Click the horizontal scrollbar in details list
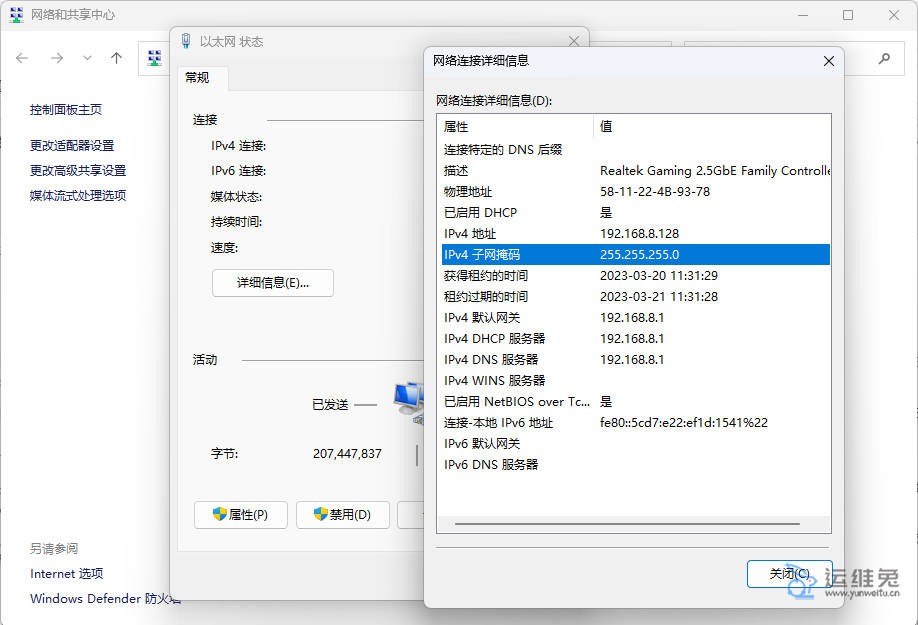 click(x=626, y=524)
